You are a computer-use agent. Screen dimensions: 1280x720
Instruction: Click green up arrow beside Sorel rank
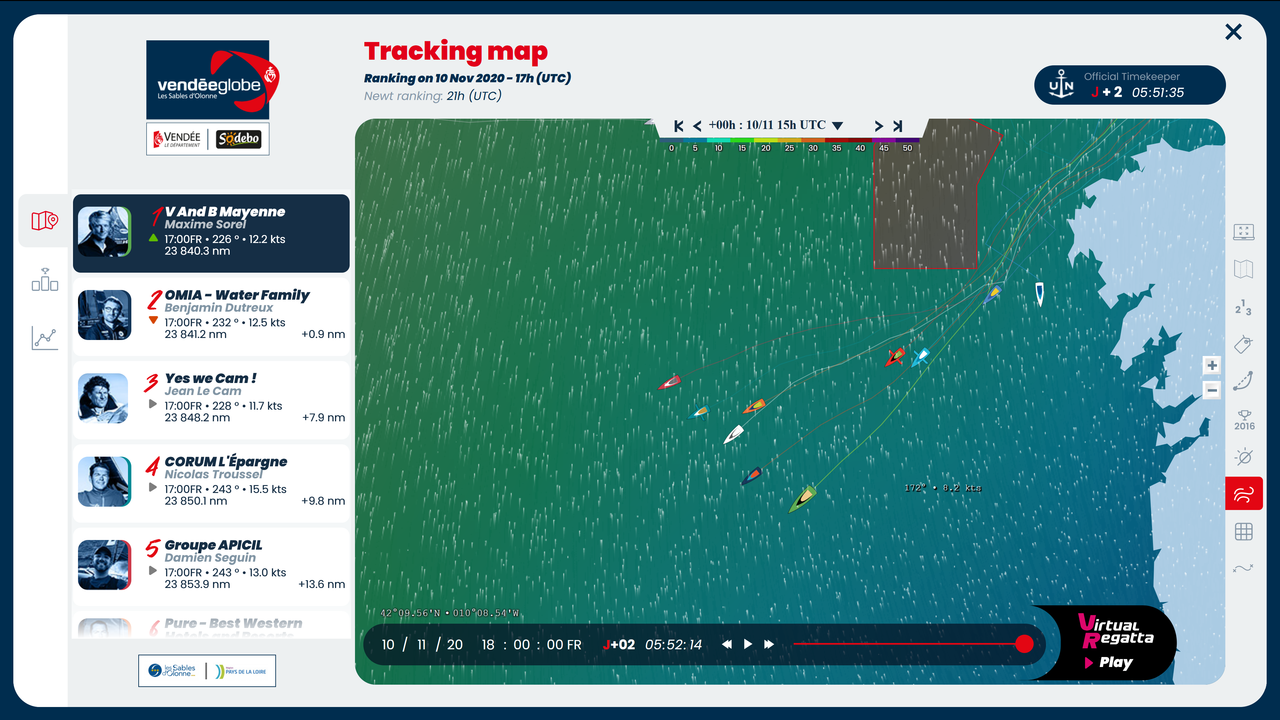pyautogui.click(x=153, y=238)
